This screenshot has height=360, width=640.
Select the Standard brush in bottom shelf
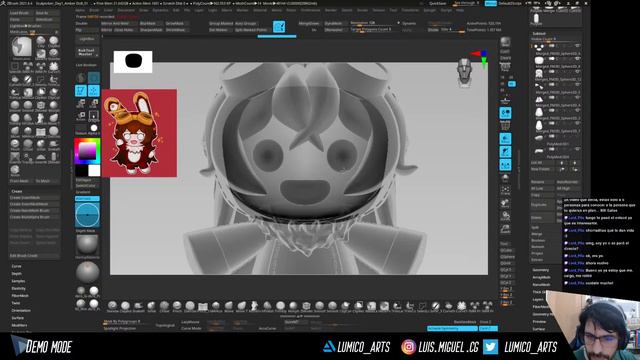[112, 306]
